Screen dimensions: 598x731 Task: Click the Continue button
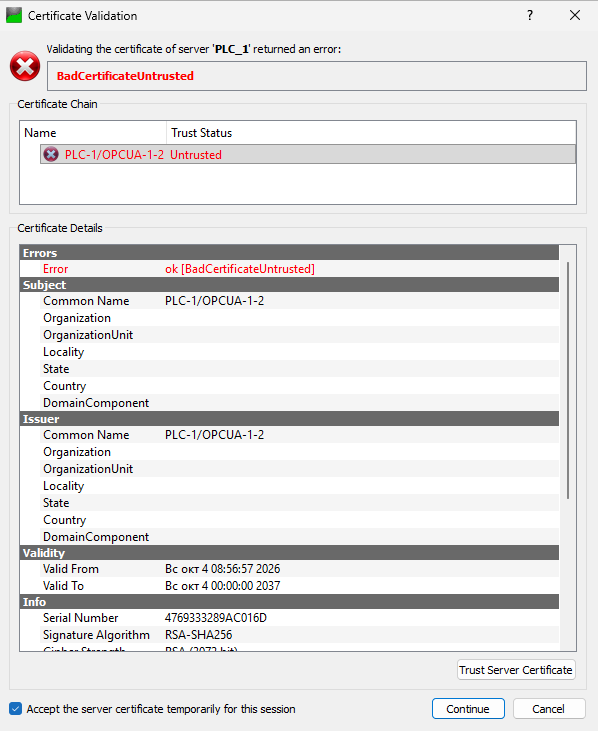[x=468, y=709]
